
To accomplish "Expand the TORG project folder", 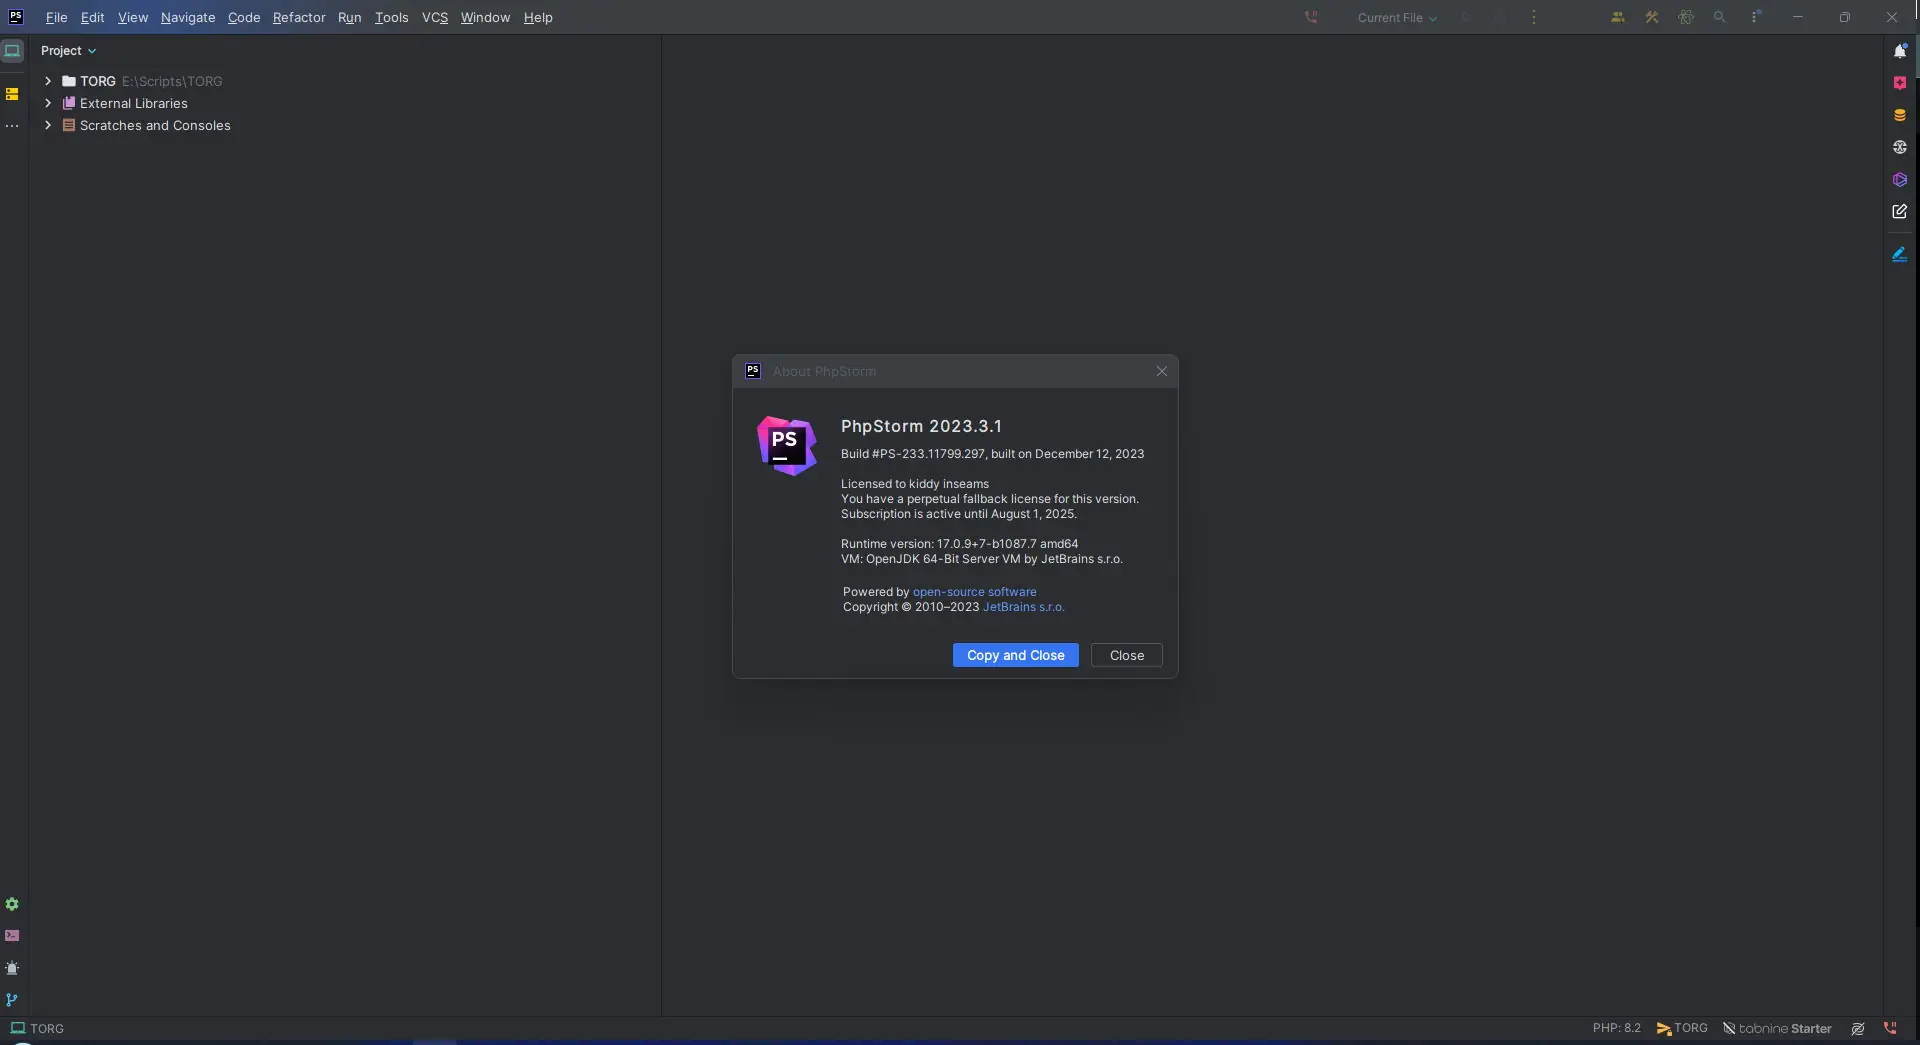I will click(x=48, y=81).
